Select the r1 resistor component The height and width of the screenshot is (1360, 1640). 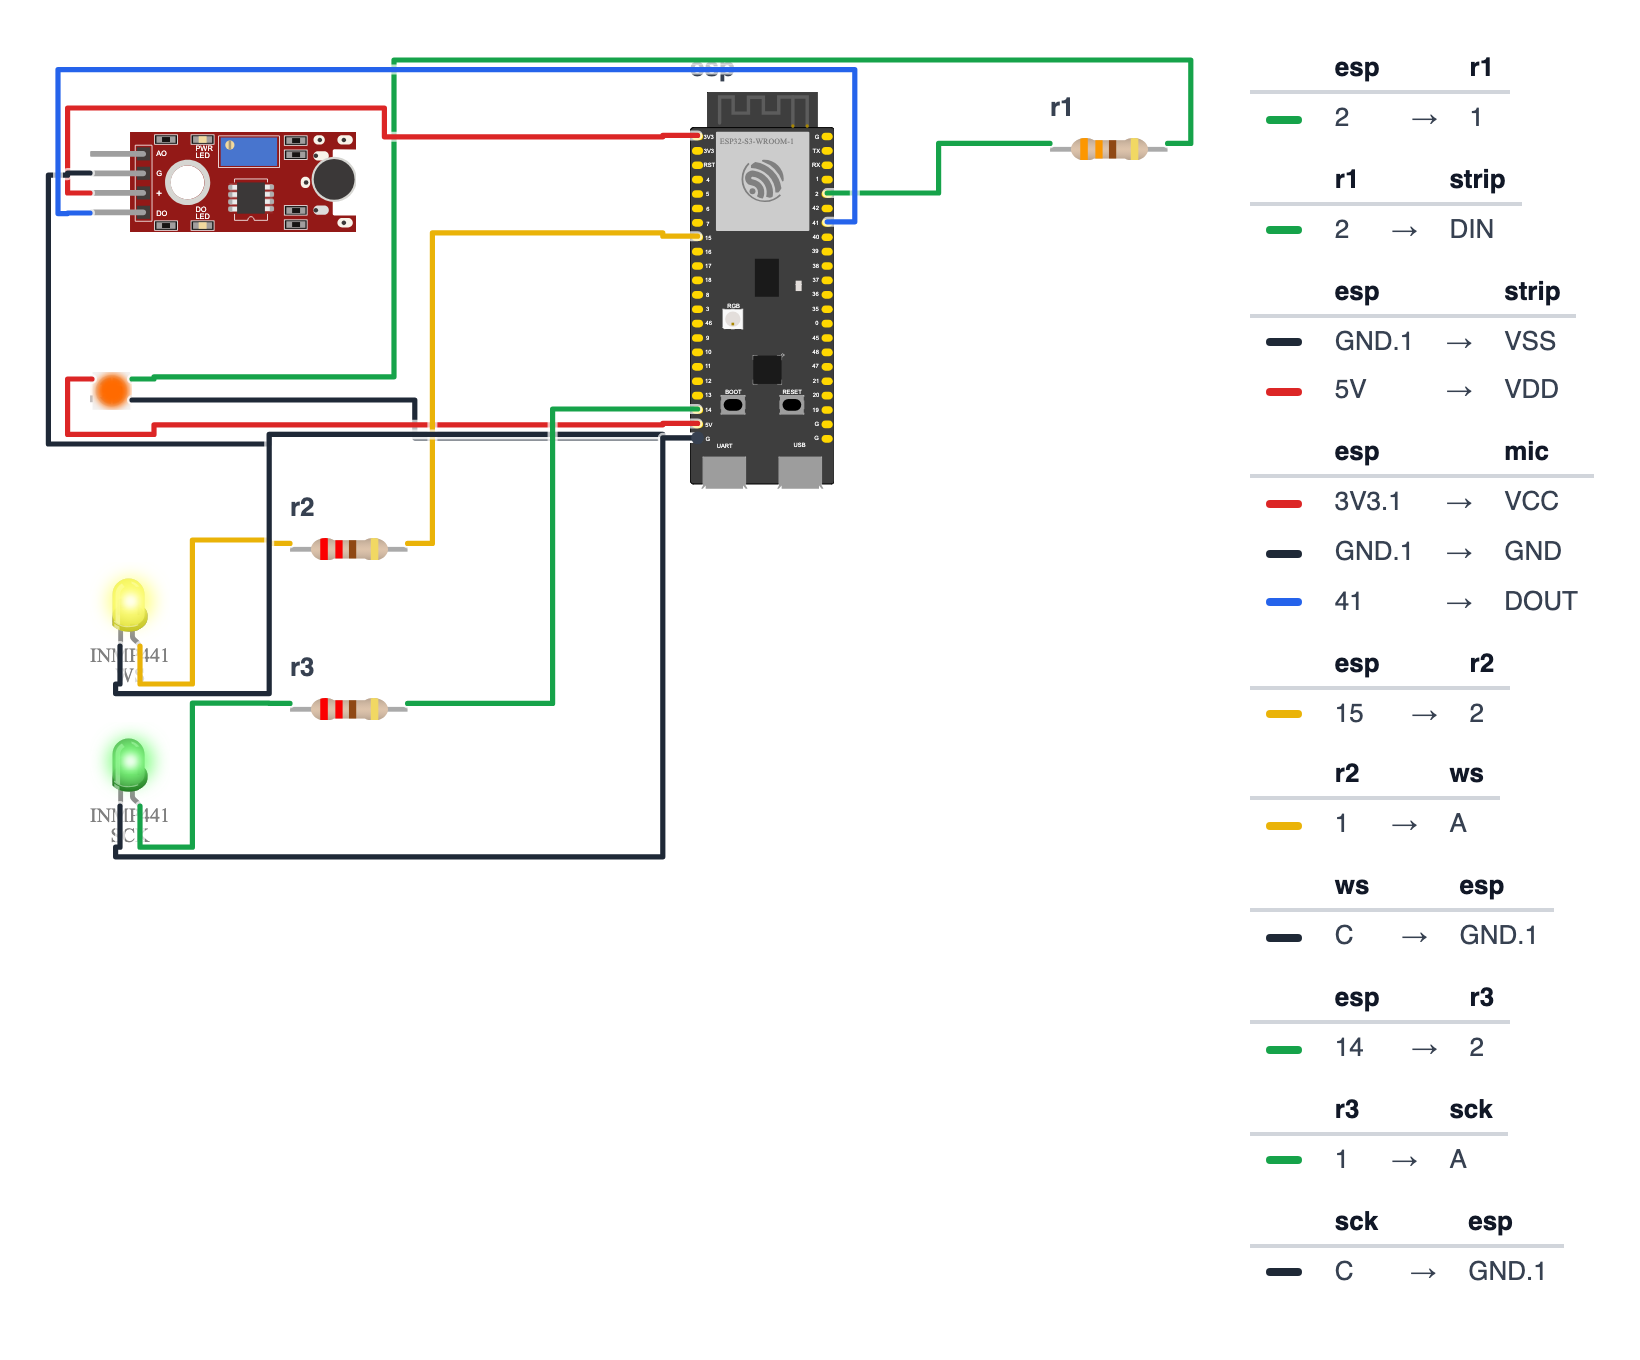[1109, 149]
